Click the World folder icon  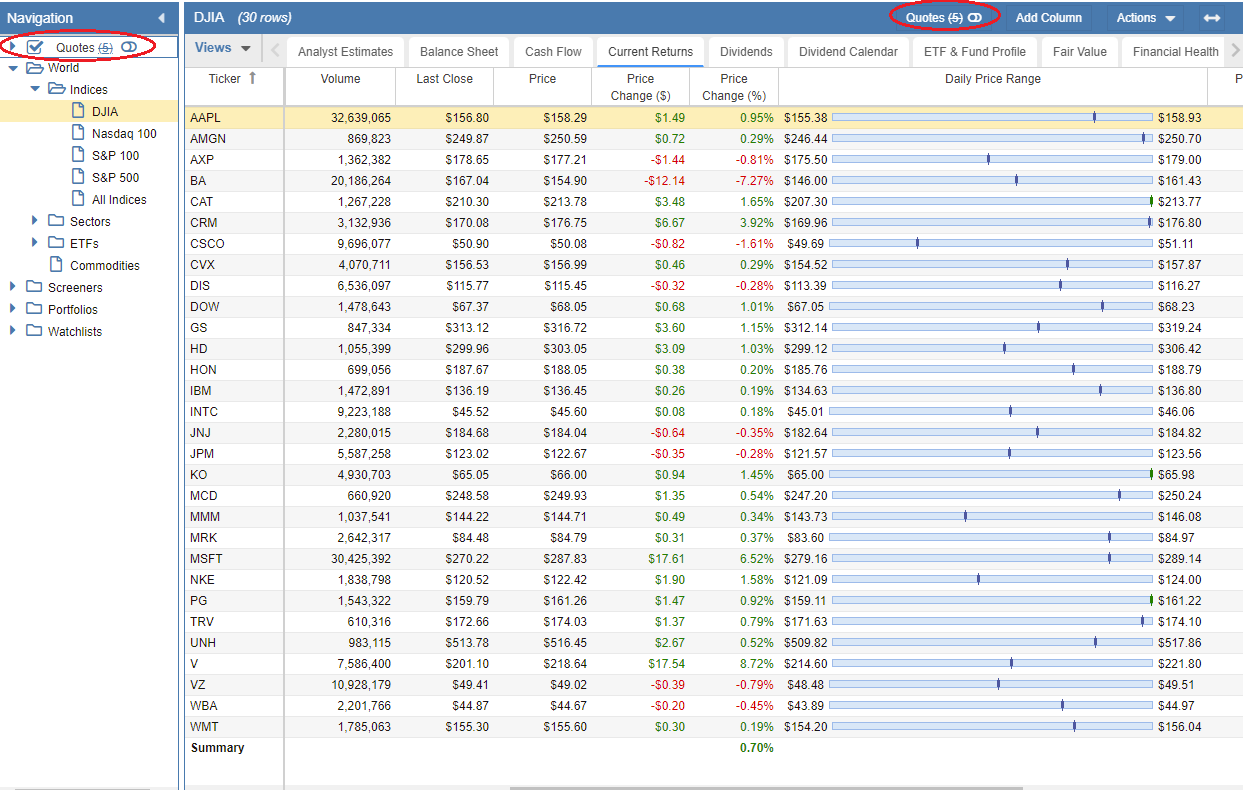(x=34, y=68)
